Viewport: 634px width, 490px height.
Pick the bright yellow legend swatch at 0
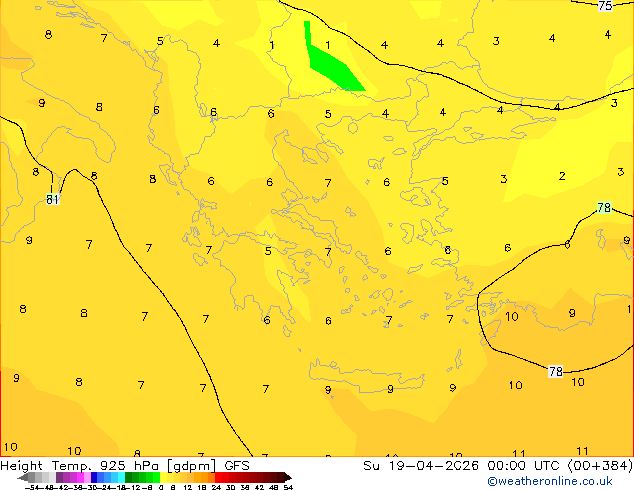tap(163, 477)
